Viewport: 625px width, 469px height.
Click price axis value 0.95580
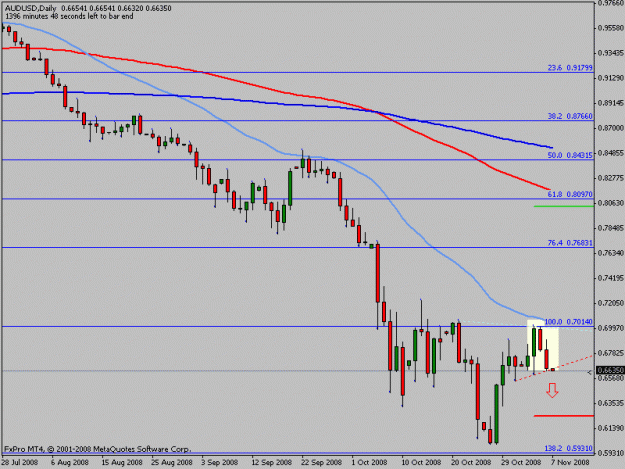pos(610,28)
